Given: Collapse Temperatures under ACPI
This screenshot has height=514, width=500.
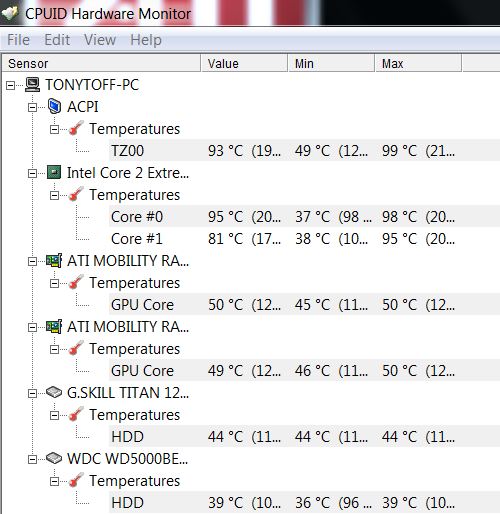Looking at the screenshot, I should (54, 129).
